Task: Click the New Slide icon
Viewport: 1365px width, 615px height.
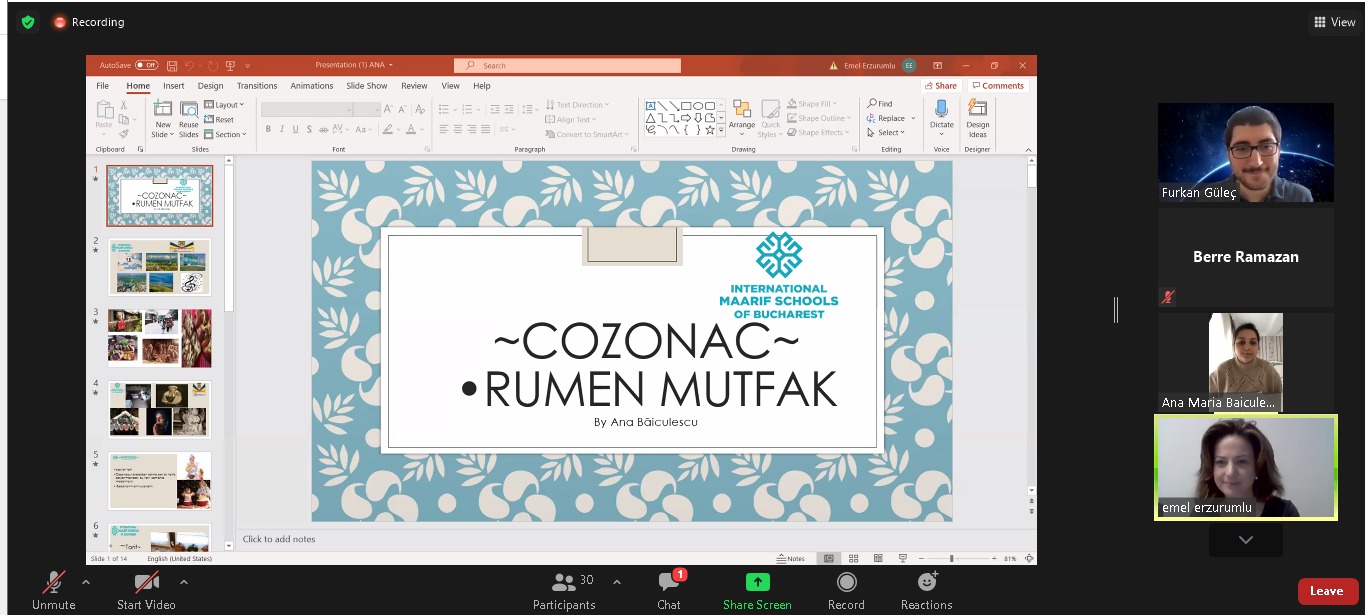Action: point(162,110)
